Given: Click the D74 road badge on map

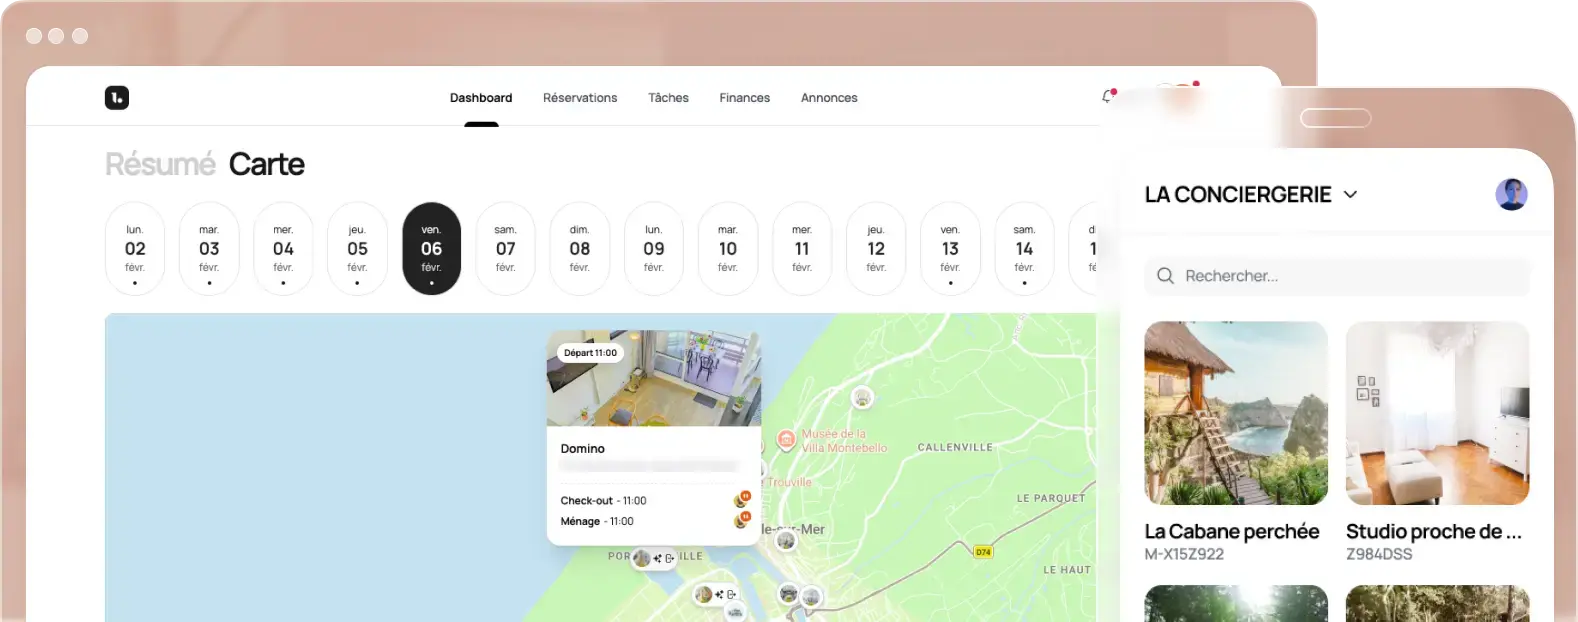Looking at the screenshot, I should pyautogui.click(x=983, y=552).
